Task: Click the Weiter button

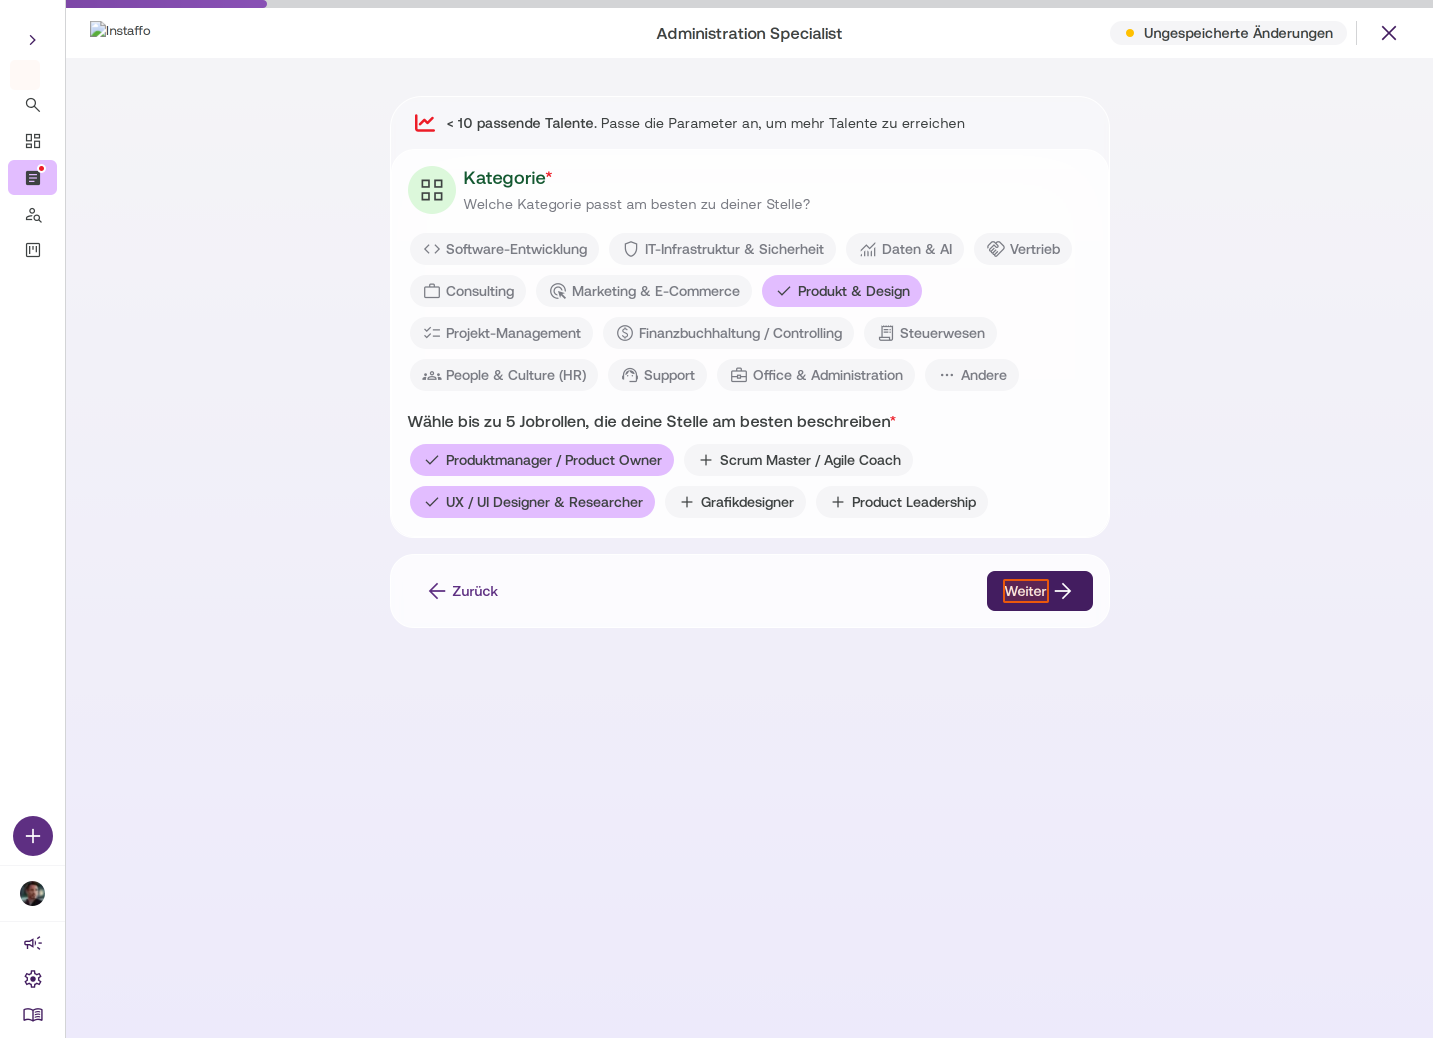Action: (1040, 591)
